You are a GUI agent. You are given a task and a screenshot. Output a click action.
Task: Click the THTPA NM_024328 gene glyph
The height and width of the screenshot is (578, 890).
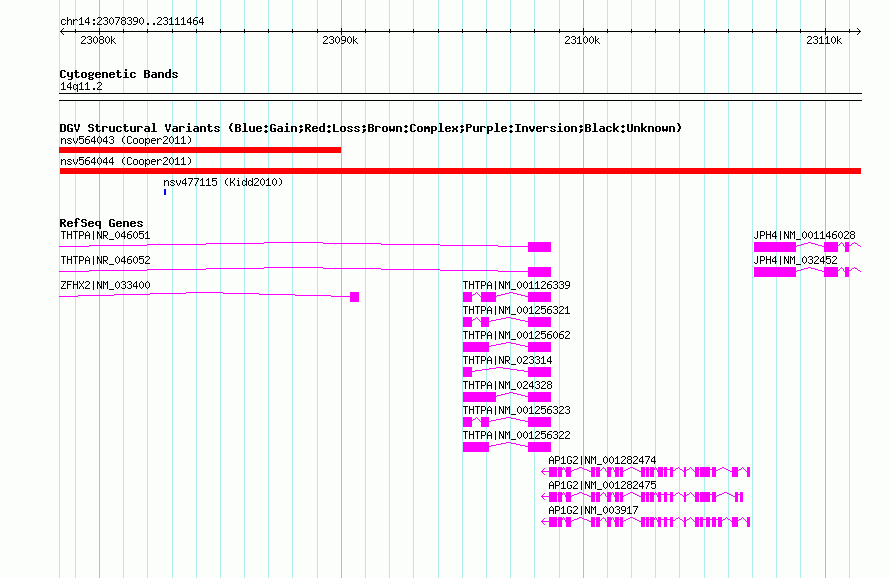click(x=507, y=397)
